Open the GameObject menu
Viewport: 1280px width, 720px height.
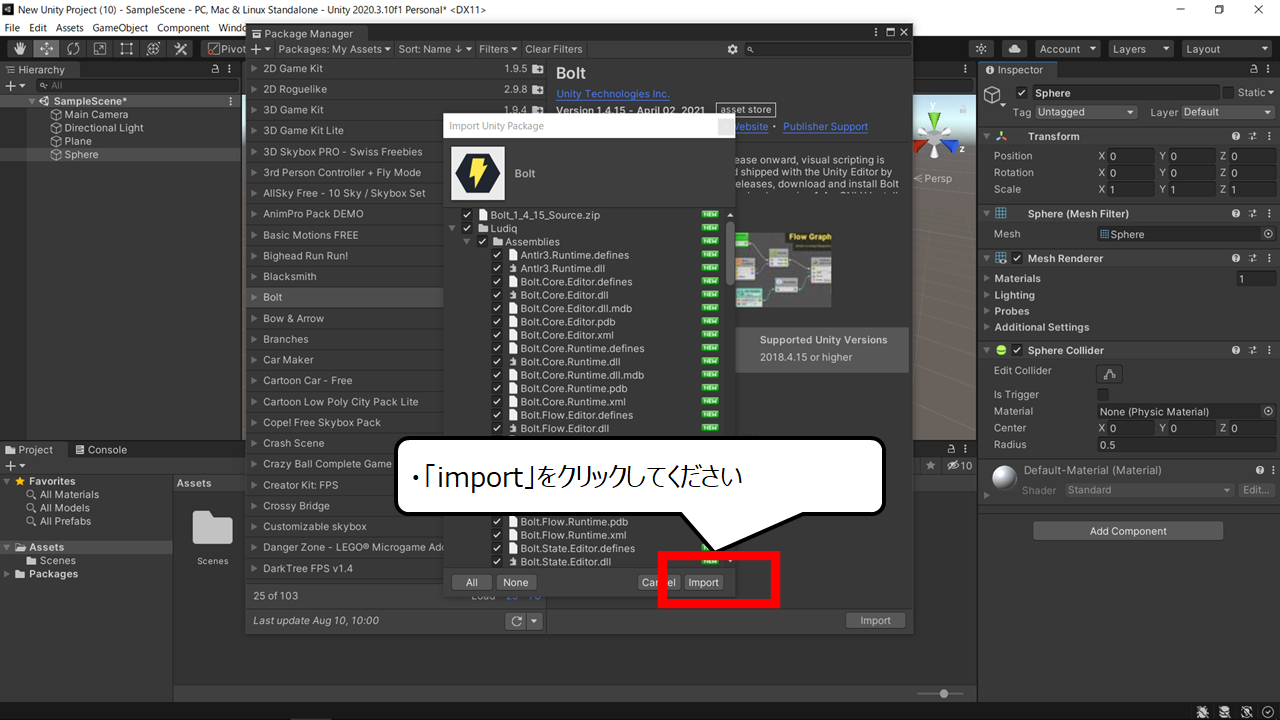coord(120,28)
